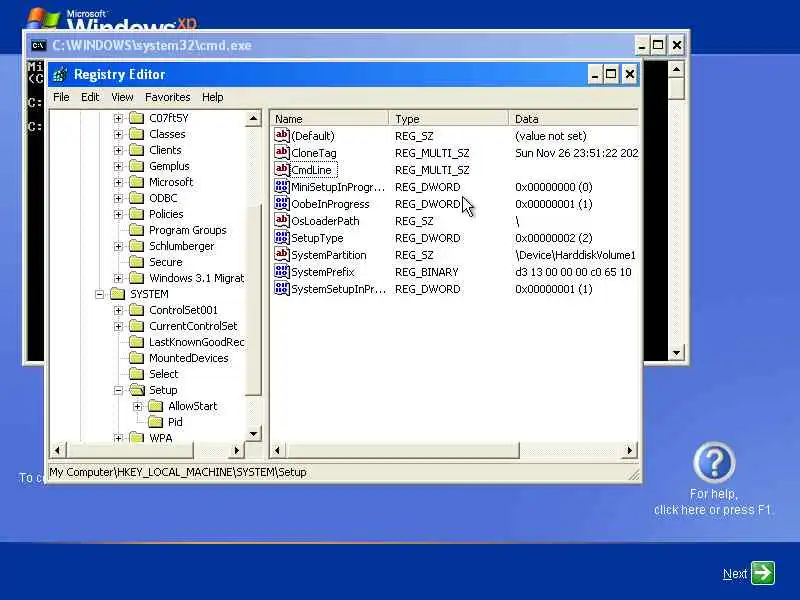800x600 pixels.
Task: Expand the C07ft5Y key
Action: click(x=118, y=118)
